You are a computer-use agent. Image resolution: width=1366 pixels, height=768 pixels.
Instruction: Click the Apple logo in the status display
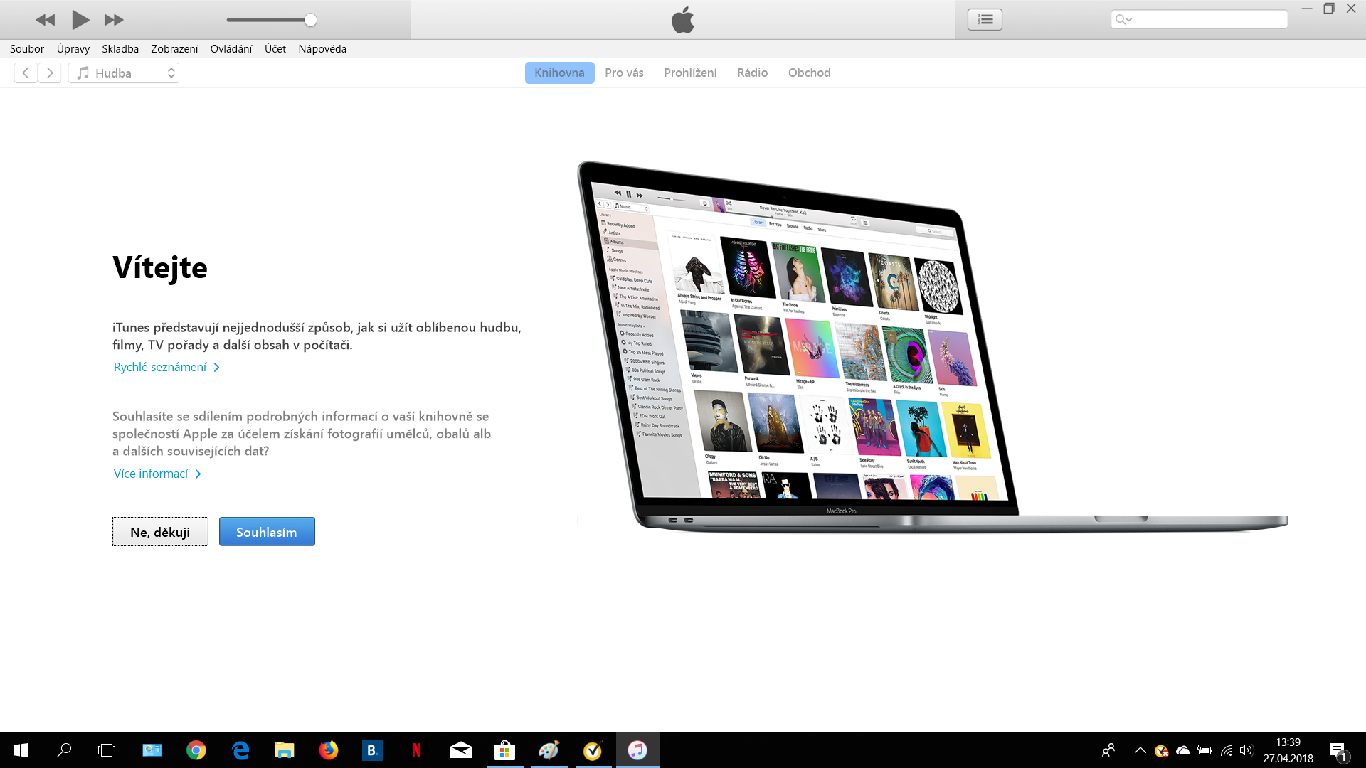683,19
